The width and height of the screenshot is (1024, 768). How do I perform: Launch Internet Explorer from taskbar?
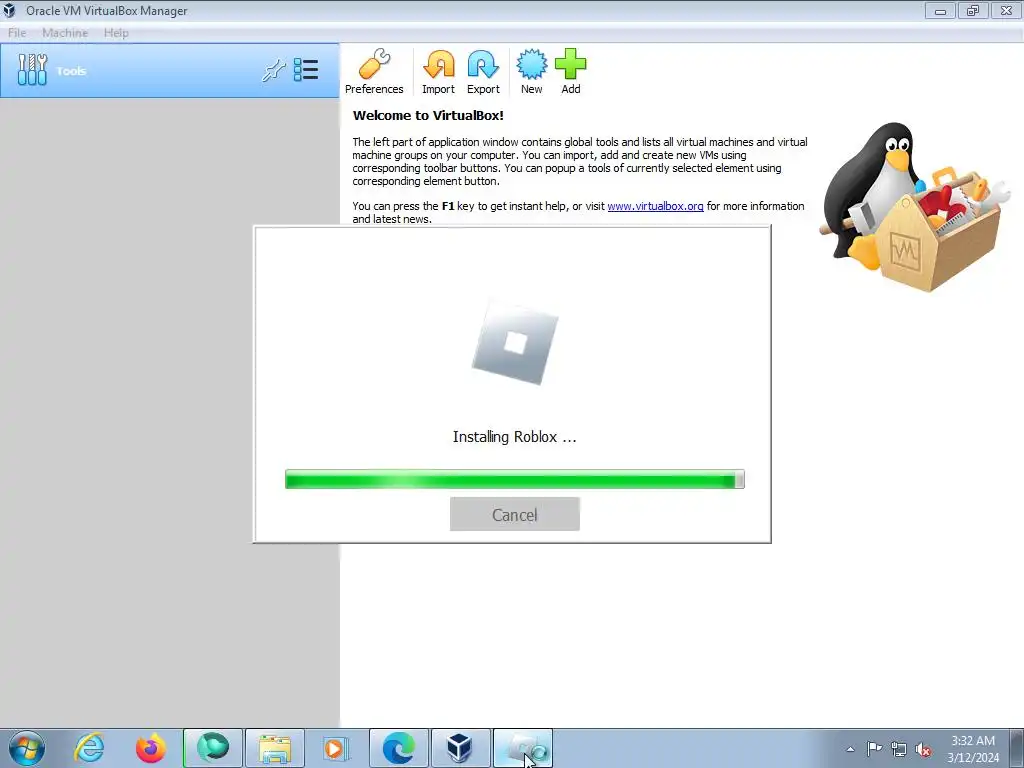89,748
